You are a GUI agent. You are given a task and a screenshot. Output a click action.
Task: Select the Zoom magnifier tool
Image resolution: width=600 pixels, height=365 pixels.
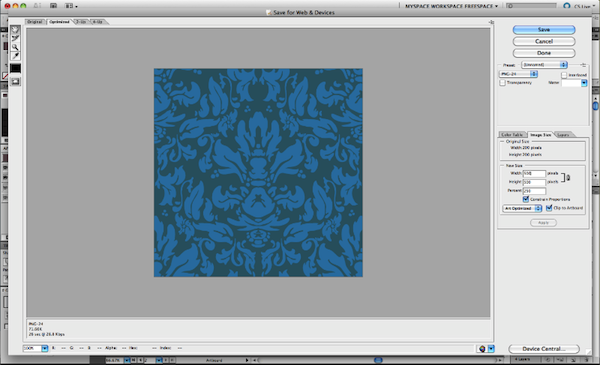coord(15,47)
